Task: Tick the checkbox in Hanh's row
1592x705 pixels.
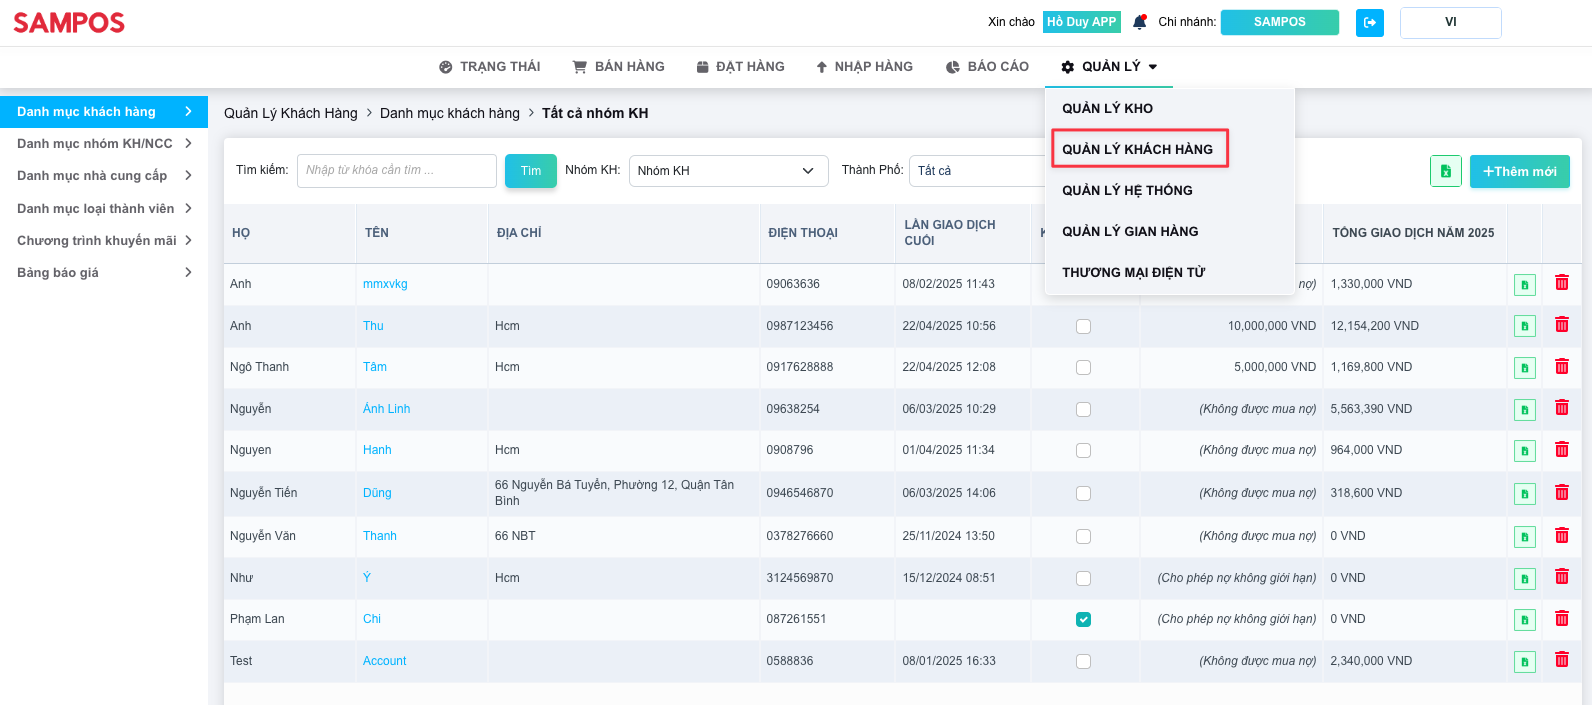Action: point(1083,451)
